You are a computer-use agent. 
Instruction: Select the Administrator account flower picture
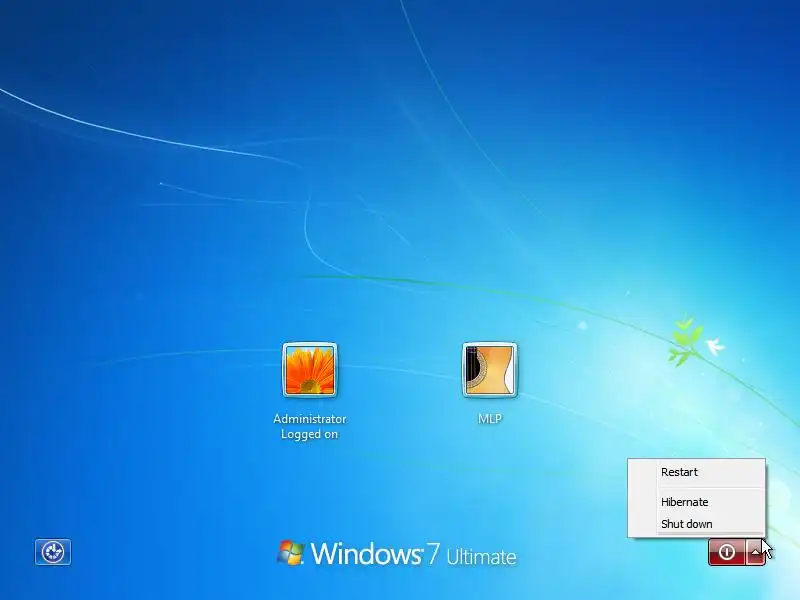[310, 370]
